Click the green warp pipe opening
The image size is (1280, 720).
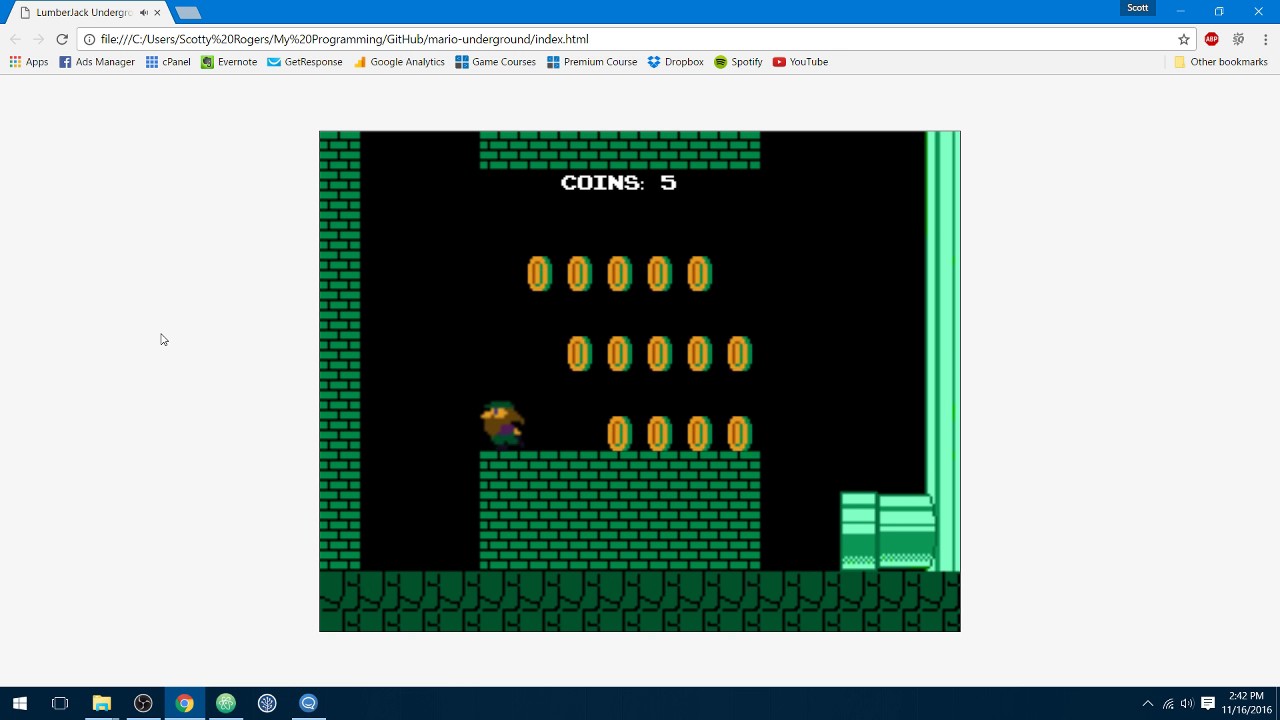[858, 531]
